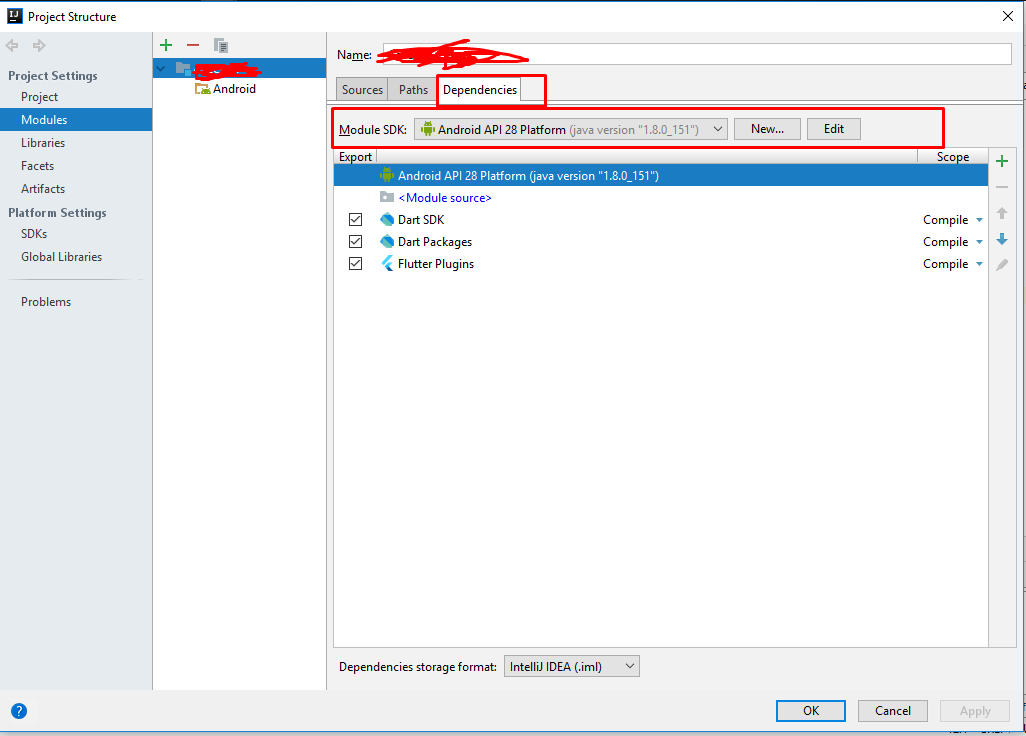The width and height of the screenshot is (1026, 736).
Task: Switch to the Sources tab
Action: coord(362,90)
